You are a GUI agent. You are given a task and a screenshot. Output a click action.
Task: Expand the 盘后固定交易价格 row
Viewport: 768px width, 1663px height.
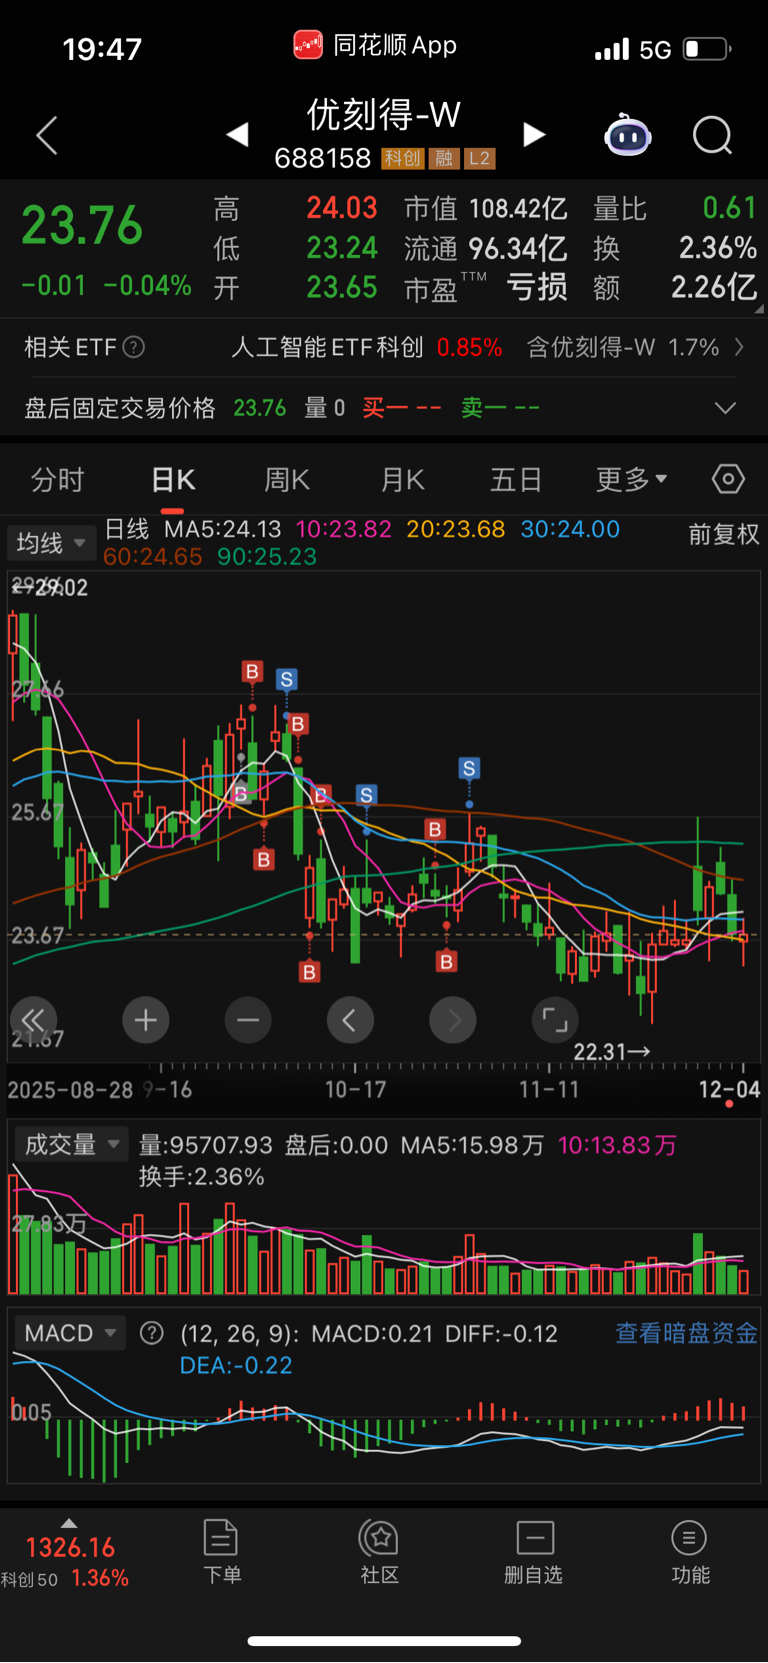(725, 408)
